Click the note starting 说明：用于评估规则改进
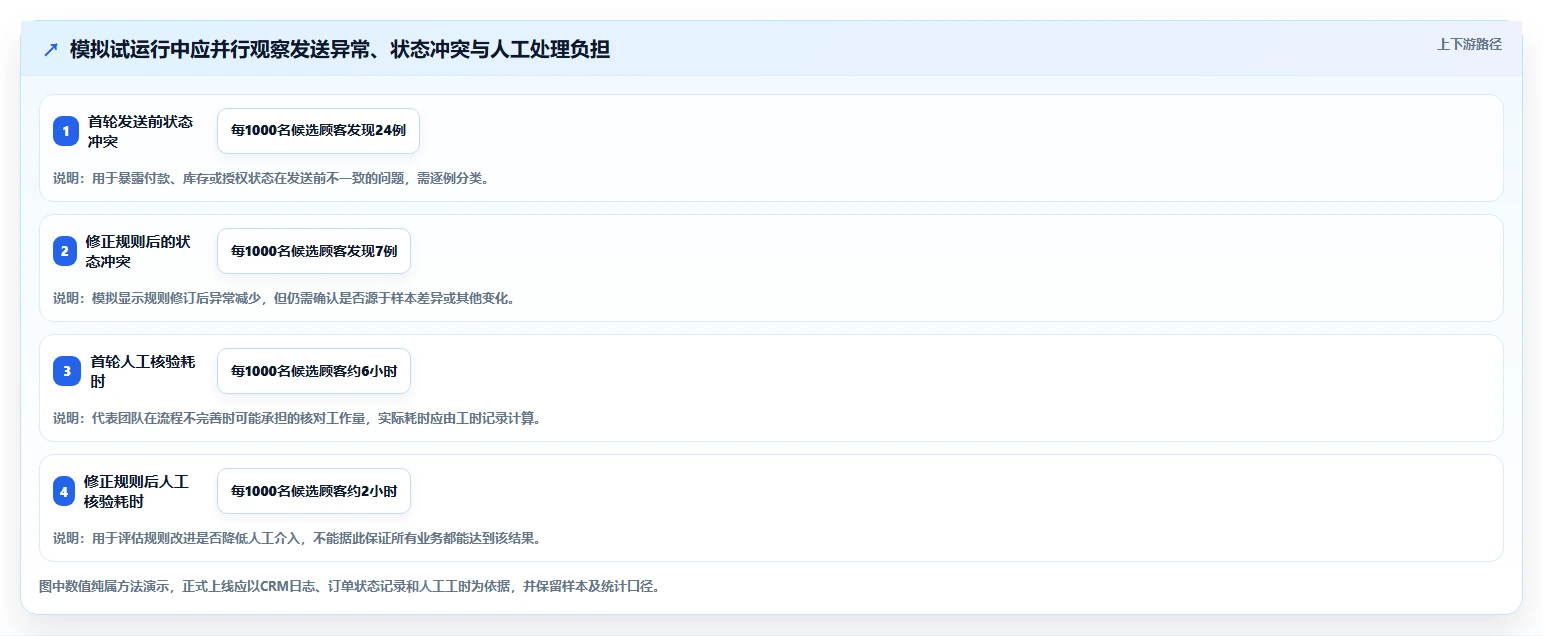Image resolution: width=1543 pixels, height=636 pixels. (297, 538)
